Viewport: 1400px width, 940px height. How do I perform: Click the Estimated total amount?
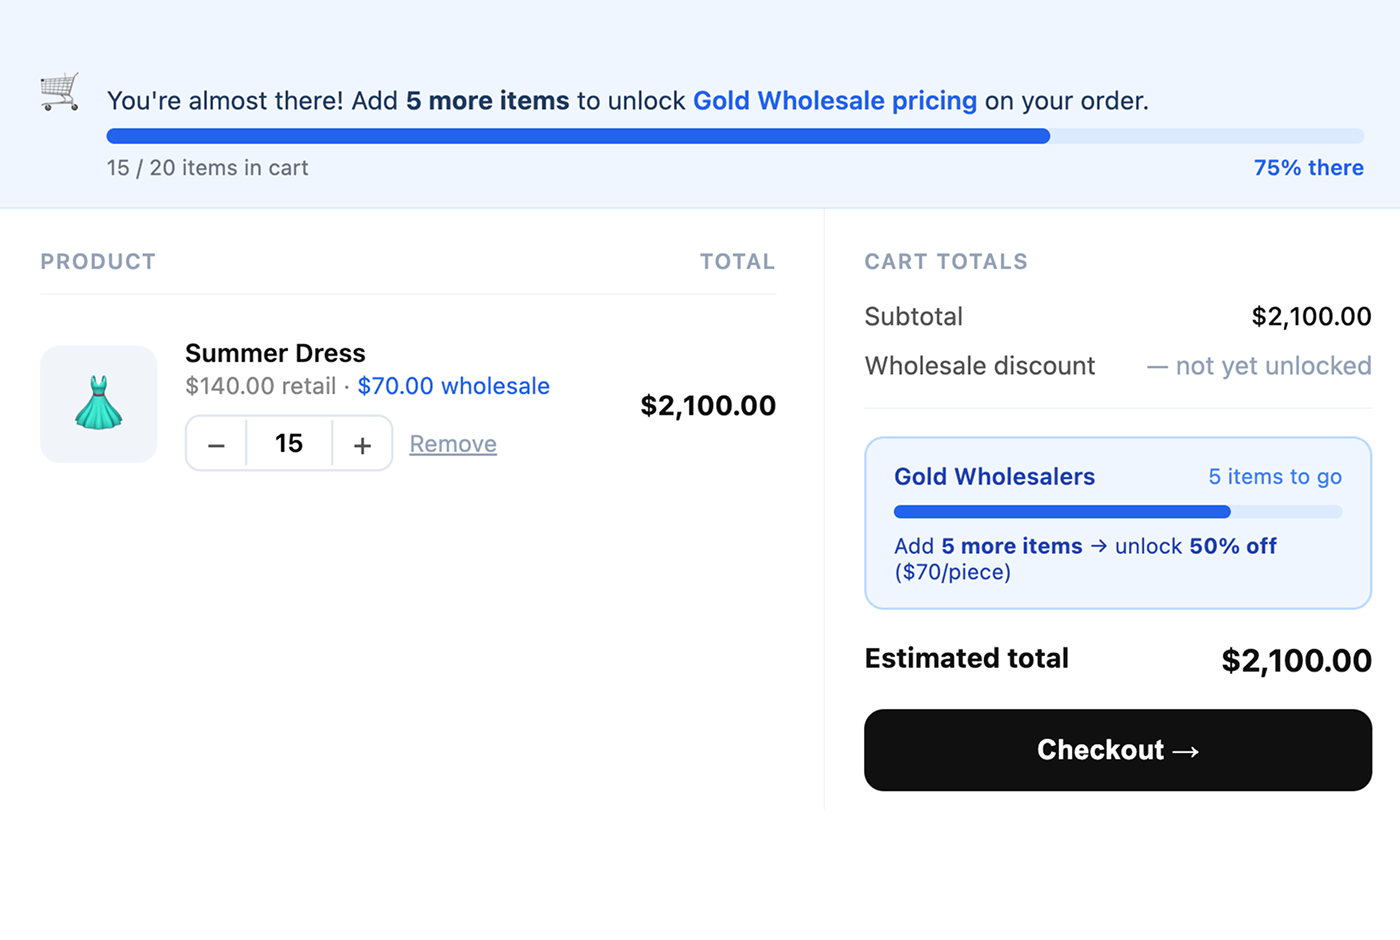(x=1294, y=659)
